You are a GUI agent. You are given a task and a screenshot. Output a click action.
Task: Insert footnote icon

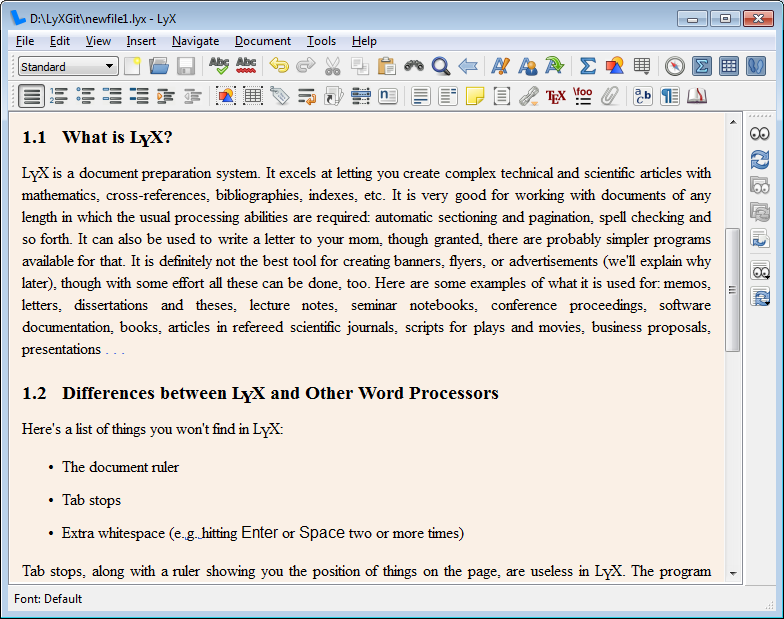420,96
